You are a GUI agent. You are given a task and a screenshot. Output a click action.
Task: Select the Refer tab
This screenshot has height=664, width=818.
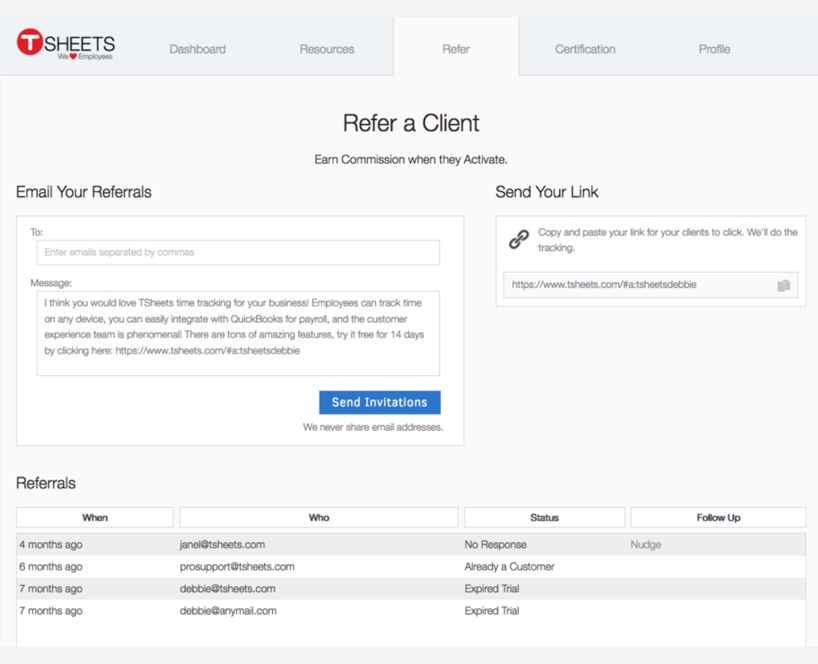[x=456, y=49]
